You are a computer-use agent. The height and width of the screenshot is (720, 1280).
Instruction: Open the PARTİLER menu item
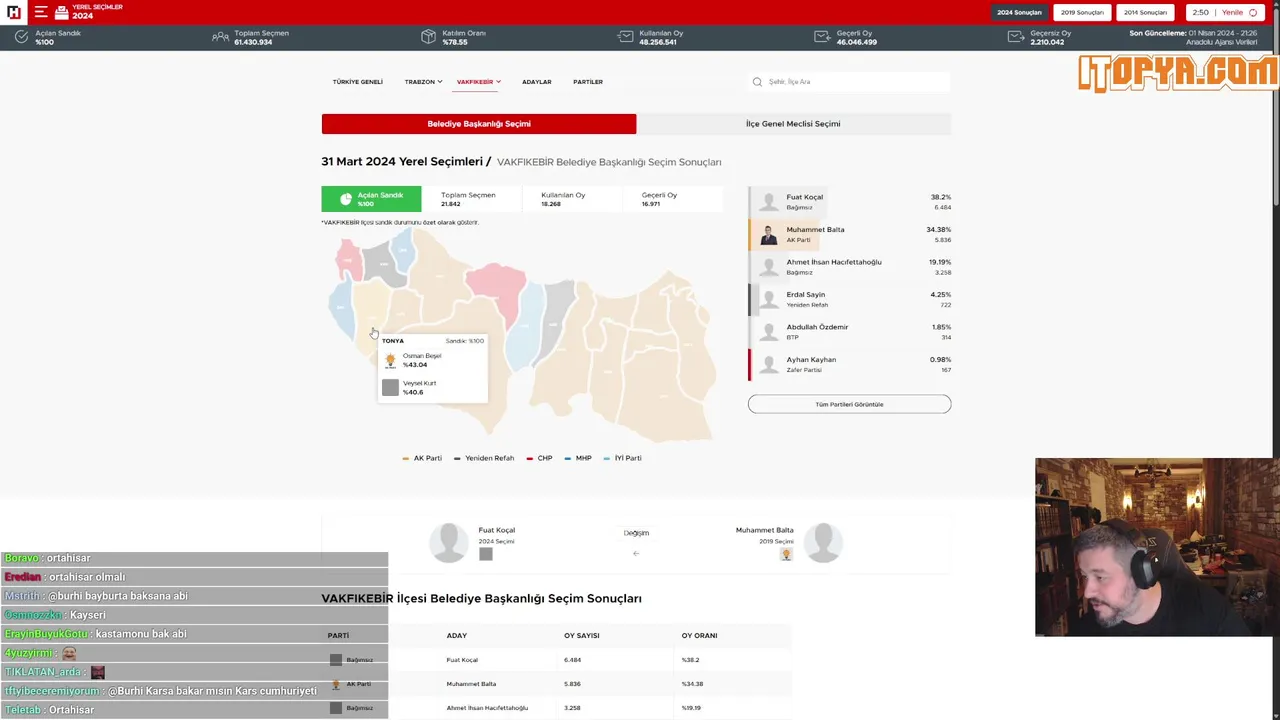point(588,82)
